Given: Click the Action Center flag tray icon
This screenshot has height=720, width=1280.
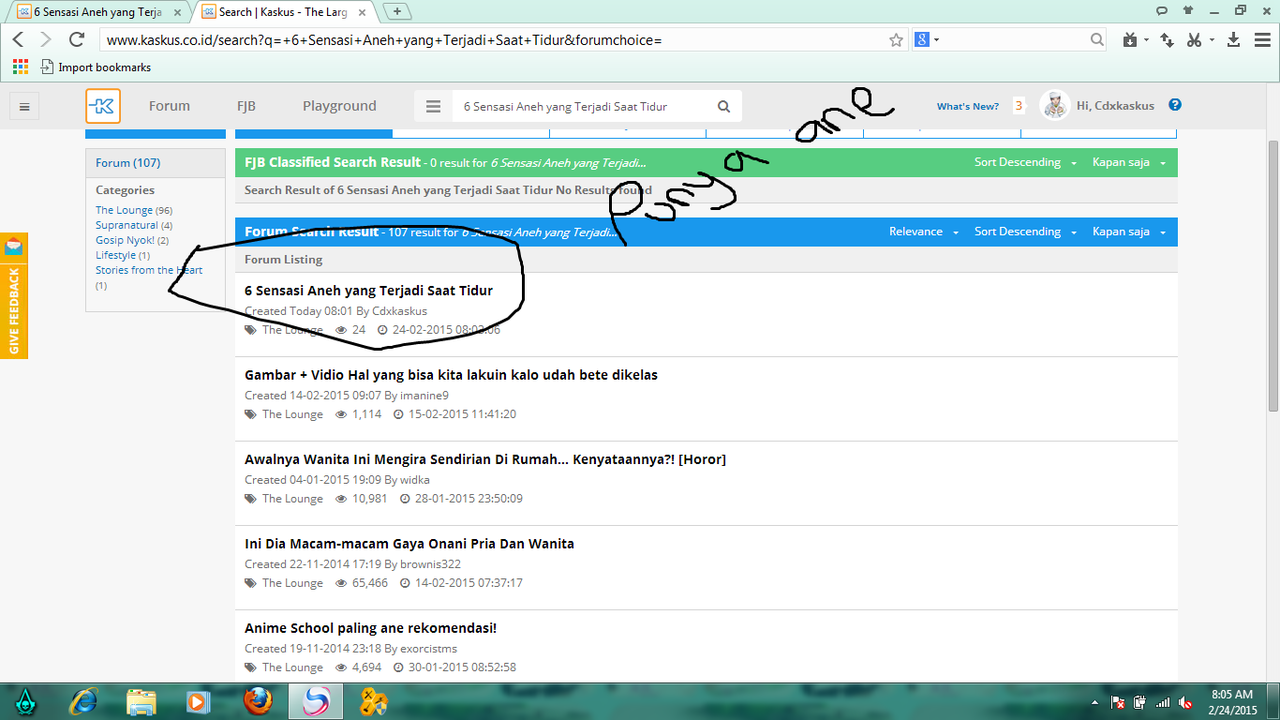Looking at the screenshot, I should 1118,703.
